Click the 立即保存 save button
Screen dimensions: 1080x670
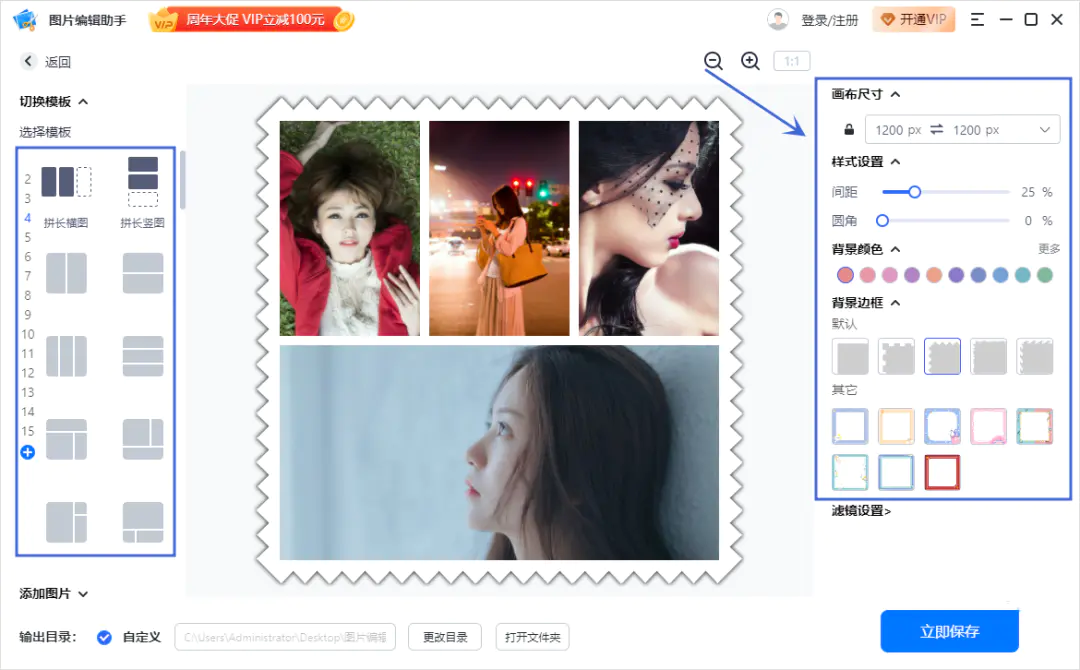pyautogui.click(x=949, y=631)
